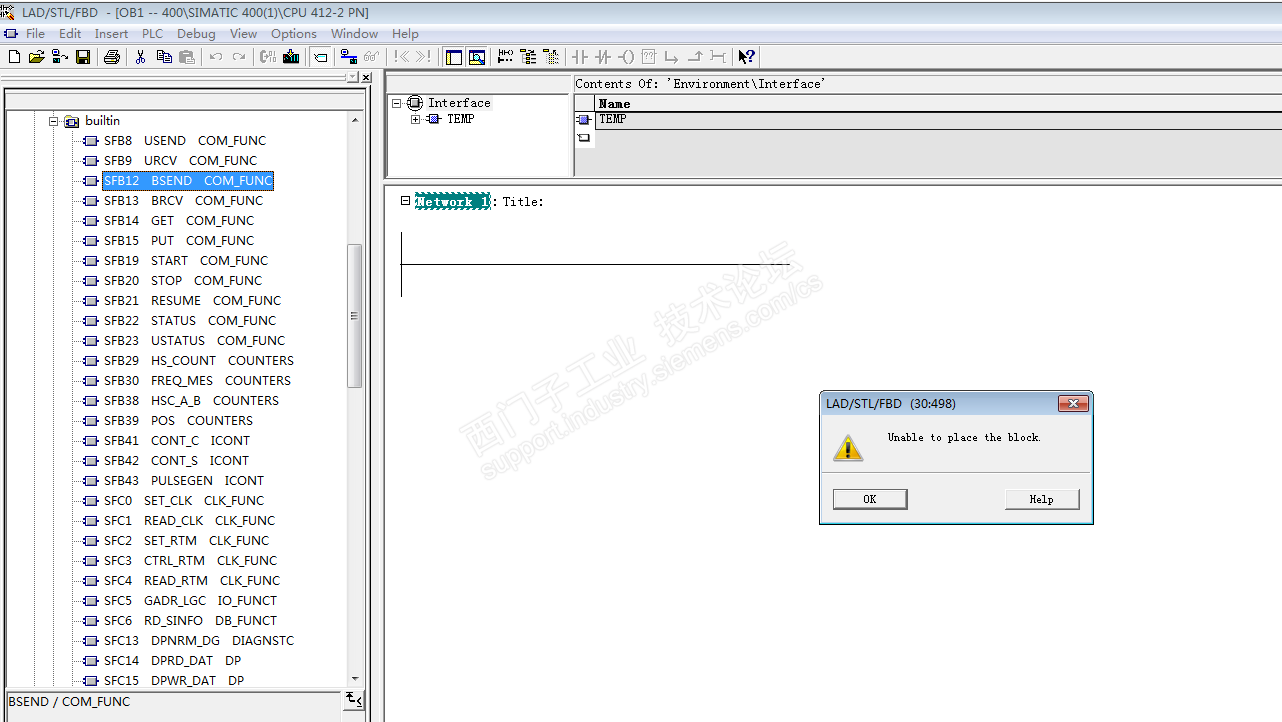Cut selection with the scissors icon
Image resolution: width=1282 pixels, height=722 pixels.
tap(141, 57)
